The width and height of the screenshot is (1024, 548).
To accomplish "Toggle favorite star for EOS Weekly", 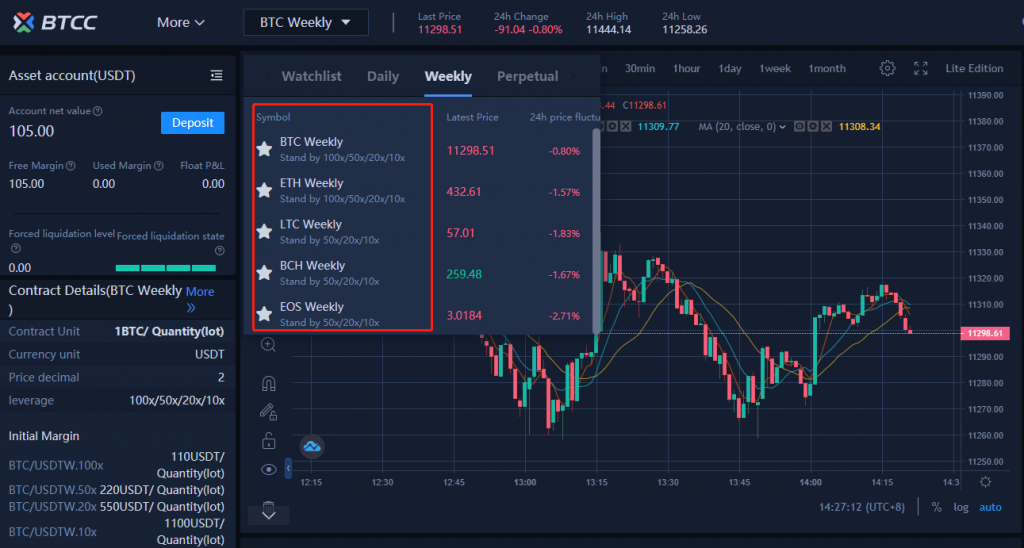I will tap(264, 314).
